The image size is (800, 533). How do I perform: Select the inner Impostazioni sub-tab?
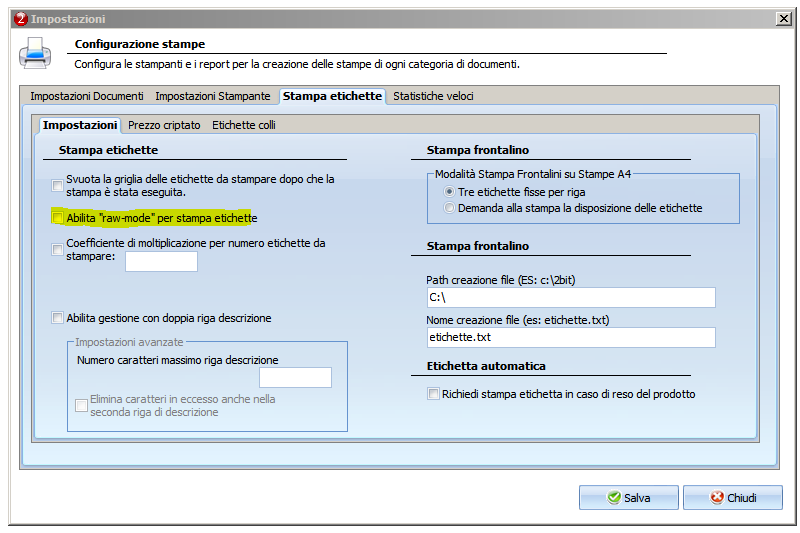pos(80,125)
